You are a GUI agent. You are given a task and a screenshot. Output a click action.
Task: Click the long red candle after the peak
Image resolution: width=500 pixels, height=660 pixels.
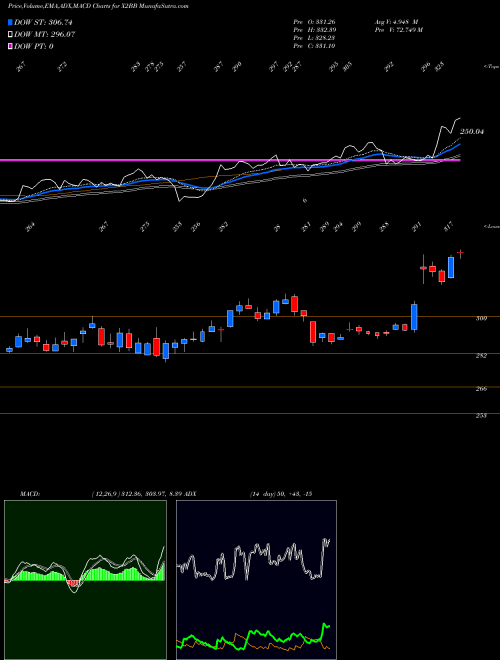click(313, 333)
